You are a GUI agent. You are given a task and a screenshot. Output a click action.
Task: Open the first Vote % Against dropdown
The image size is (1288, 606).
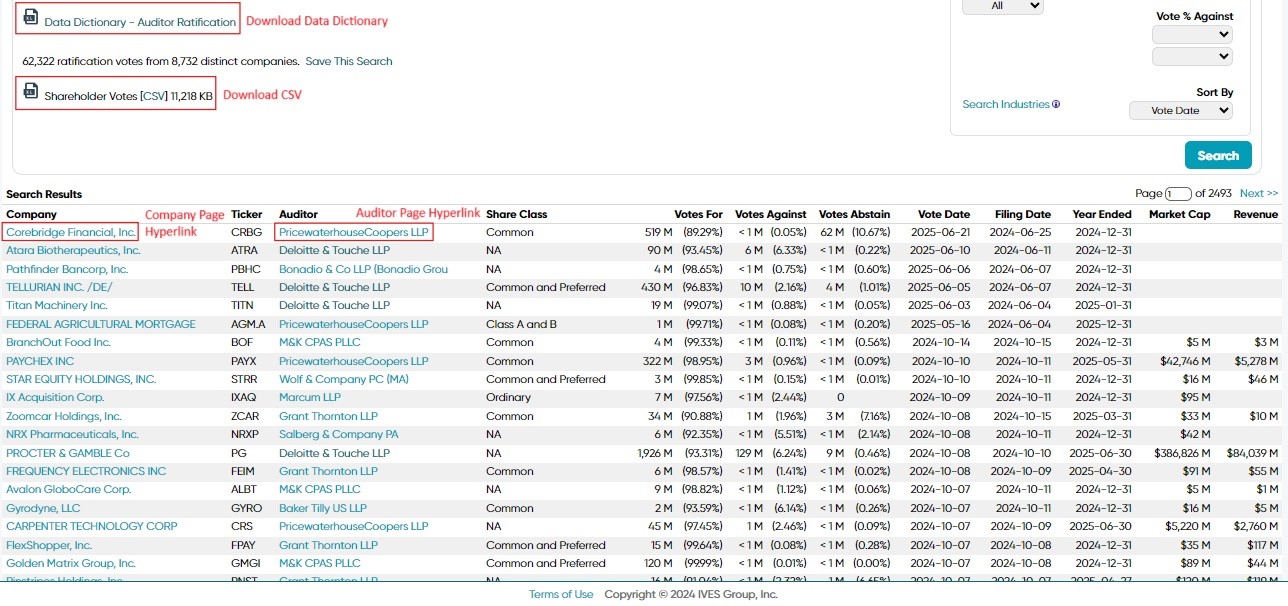click(1192, 34)
